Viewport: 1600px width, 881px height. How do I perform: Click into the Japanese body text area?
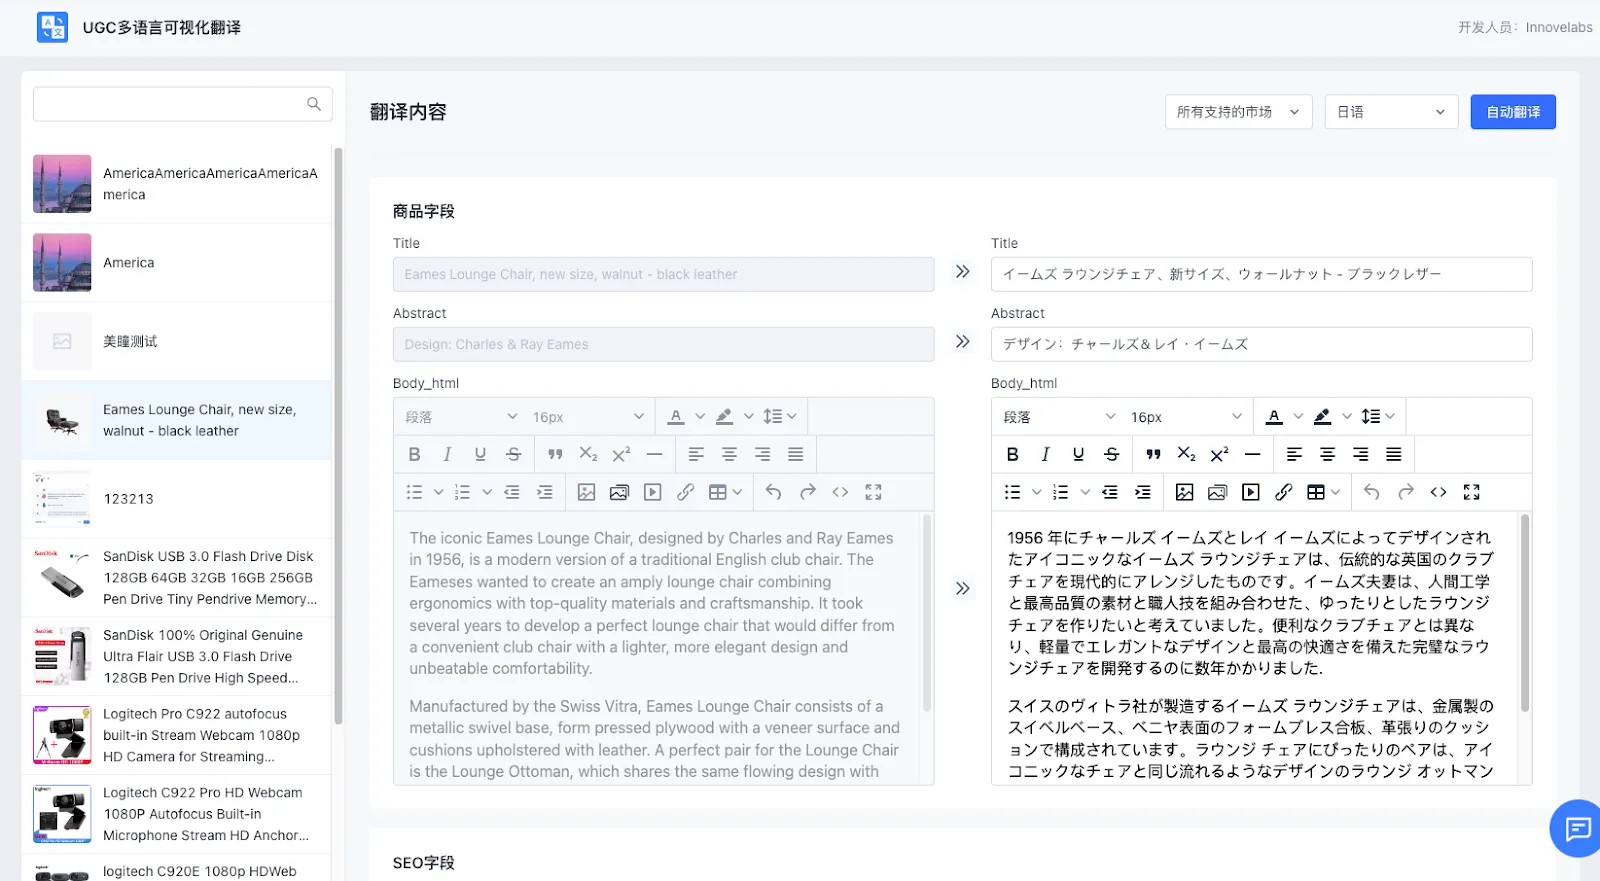click(x=1254, y=648)
